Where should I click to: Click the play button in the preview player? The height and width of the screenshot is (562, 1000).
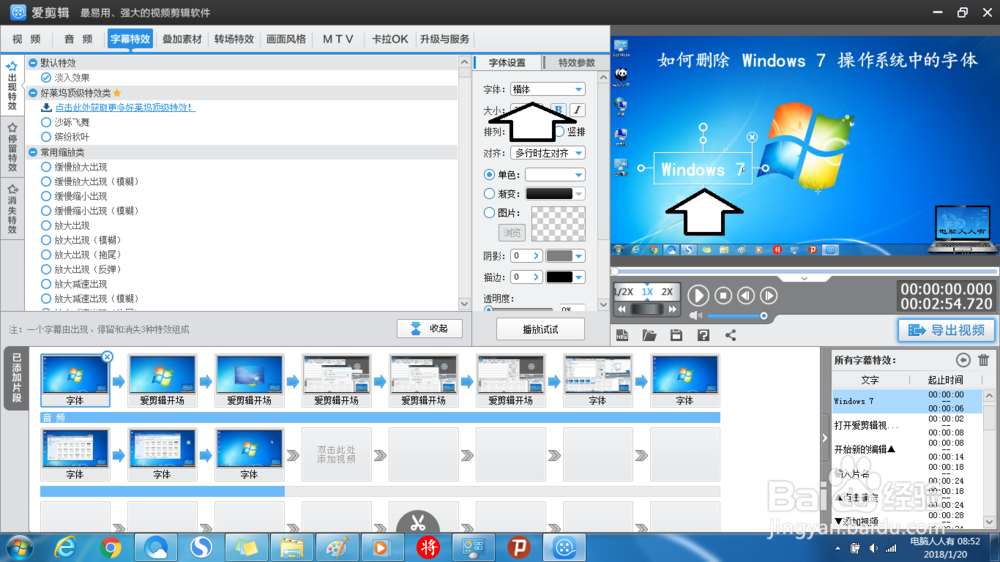click(698, 295)
